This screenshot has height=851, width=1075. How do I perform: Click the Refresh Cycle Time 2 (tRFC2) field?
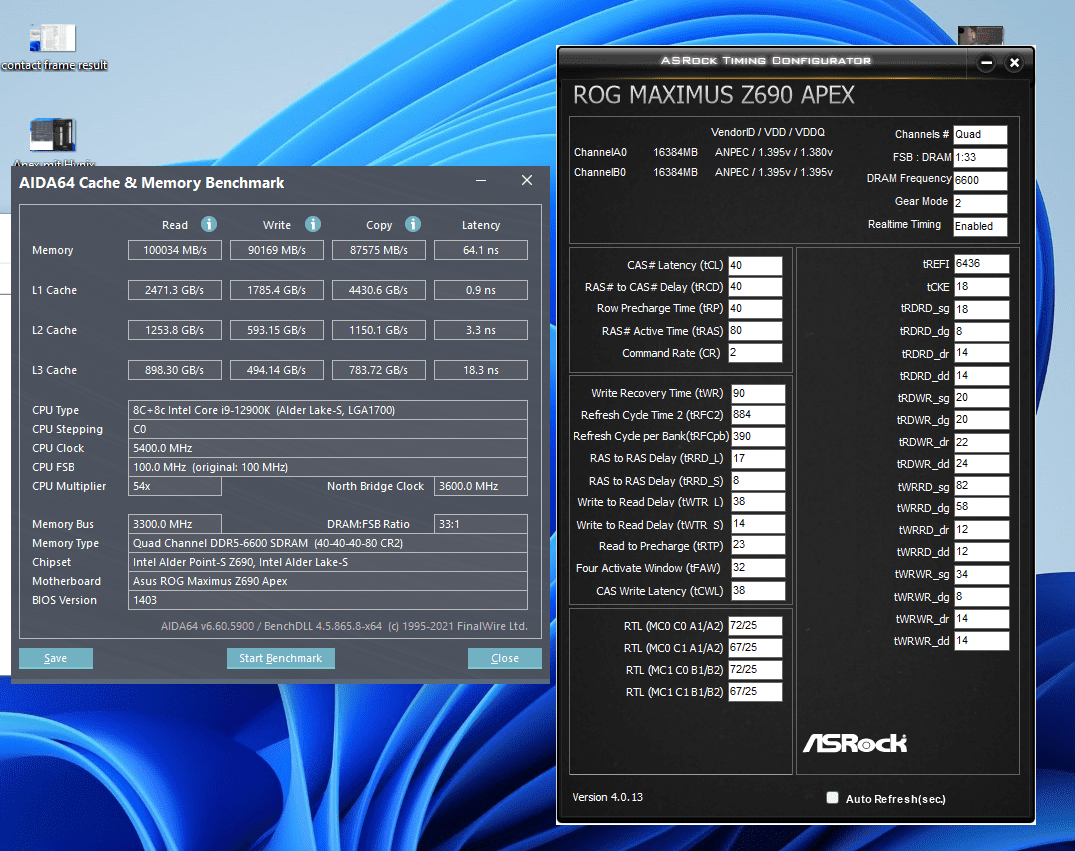[x=758, y=415]
